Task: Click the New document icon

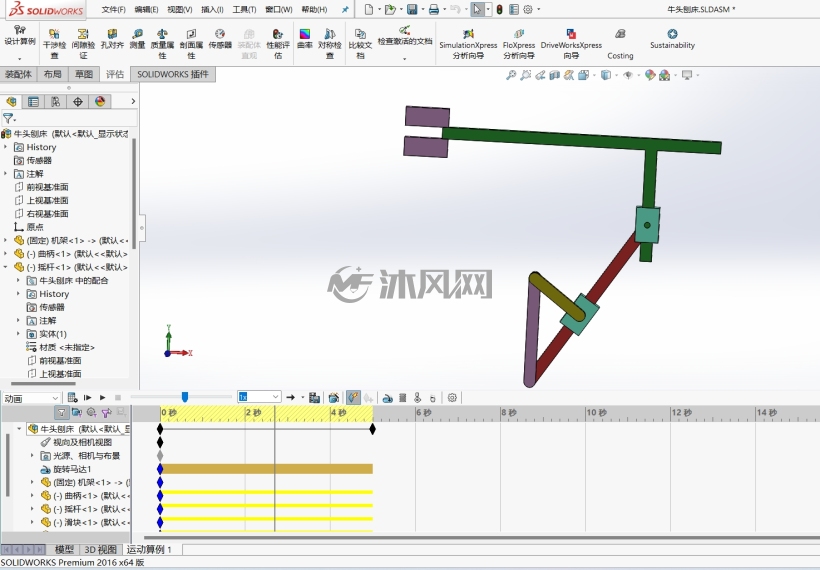Action: (x=369, y=9)
